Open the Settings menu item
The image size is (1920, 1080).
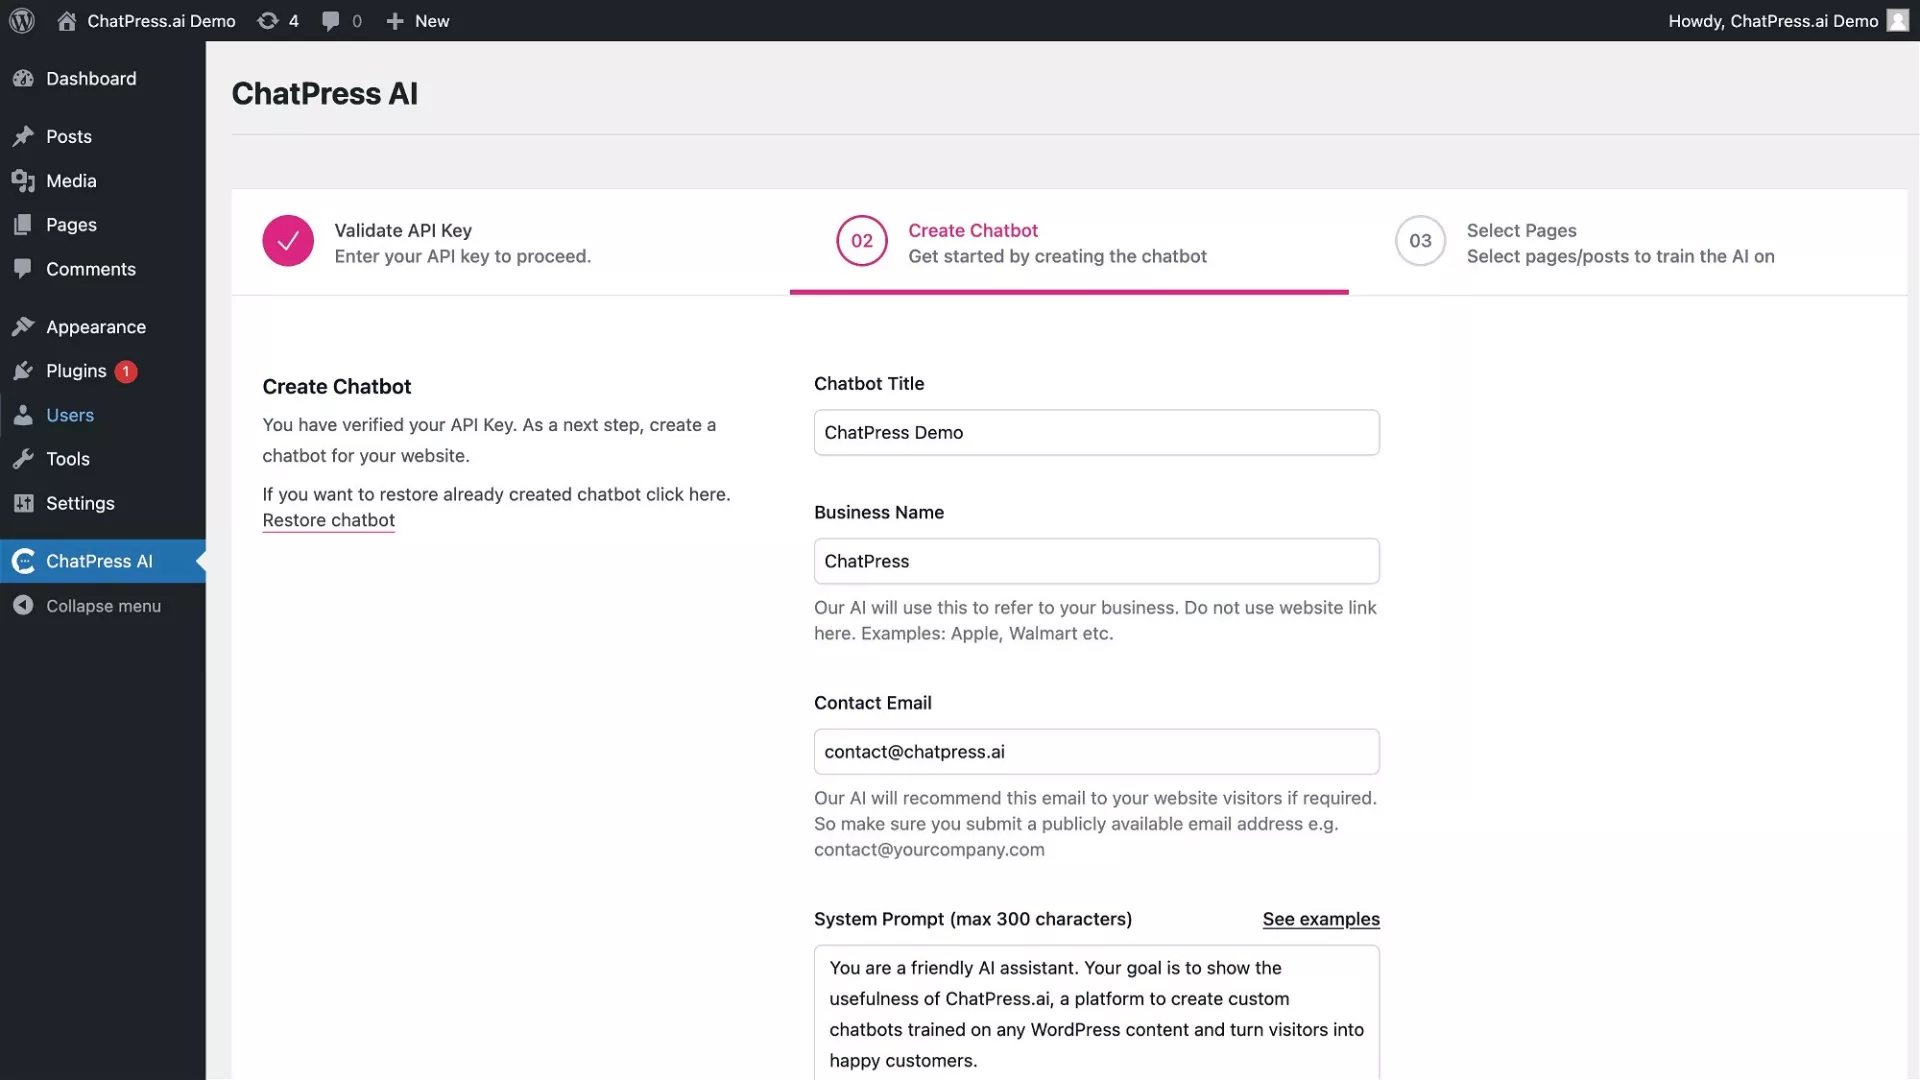pos(80,503)
